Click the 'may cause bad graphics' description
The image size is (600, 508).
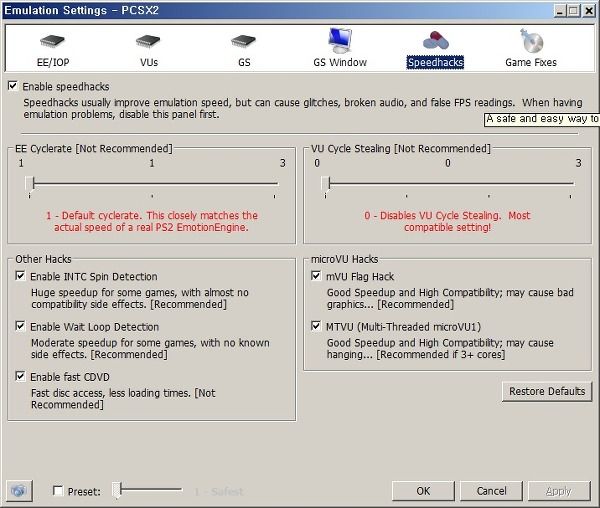450,298
